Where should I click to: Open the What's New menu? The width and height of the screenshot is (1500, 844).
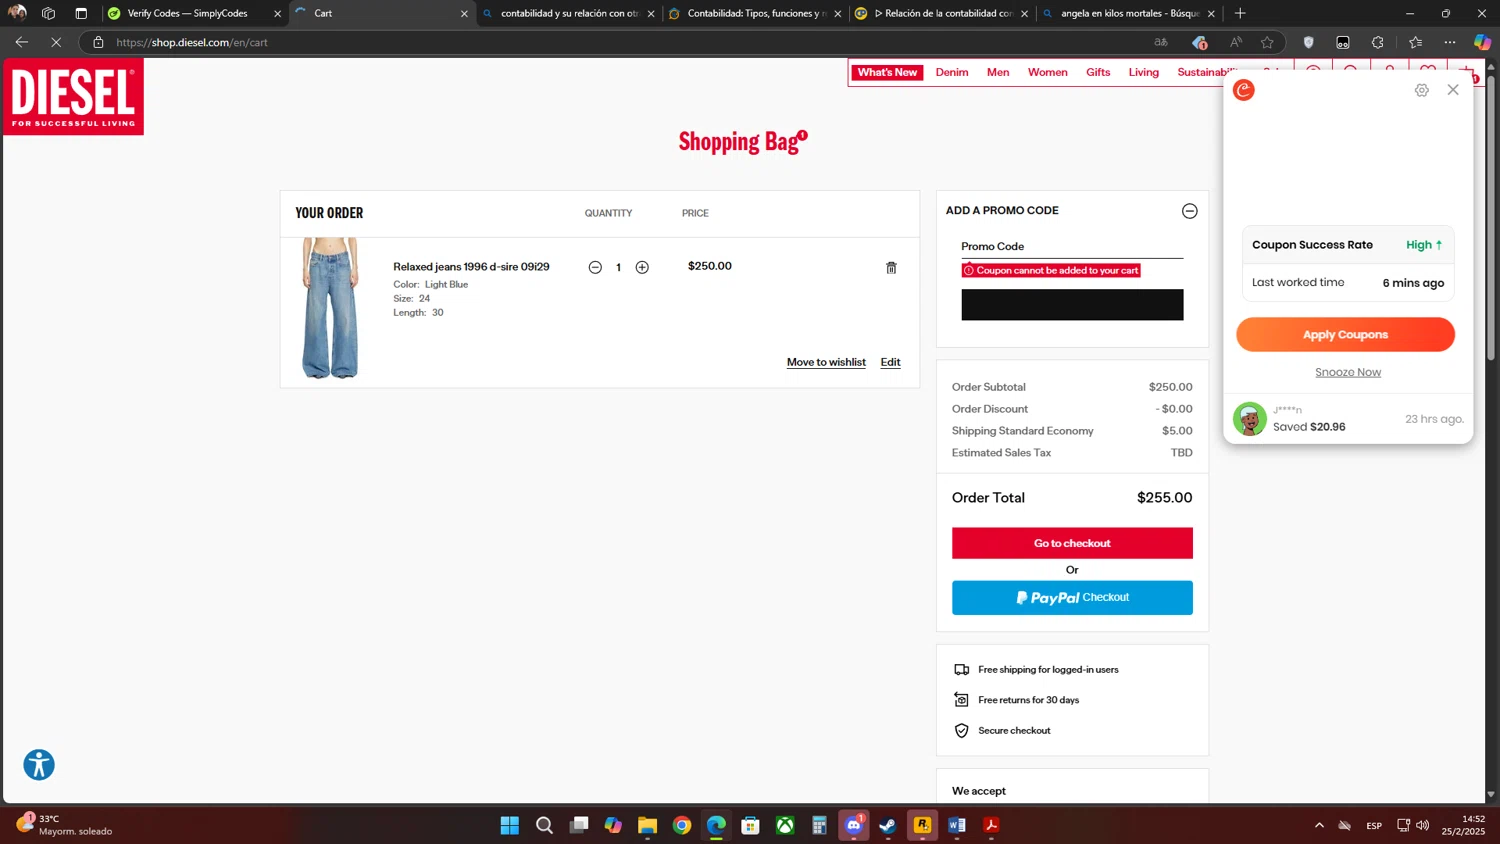pos(887,72)
